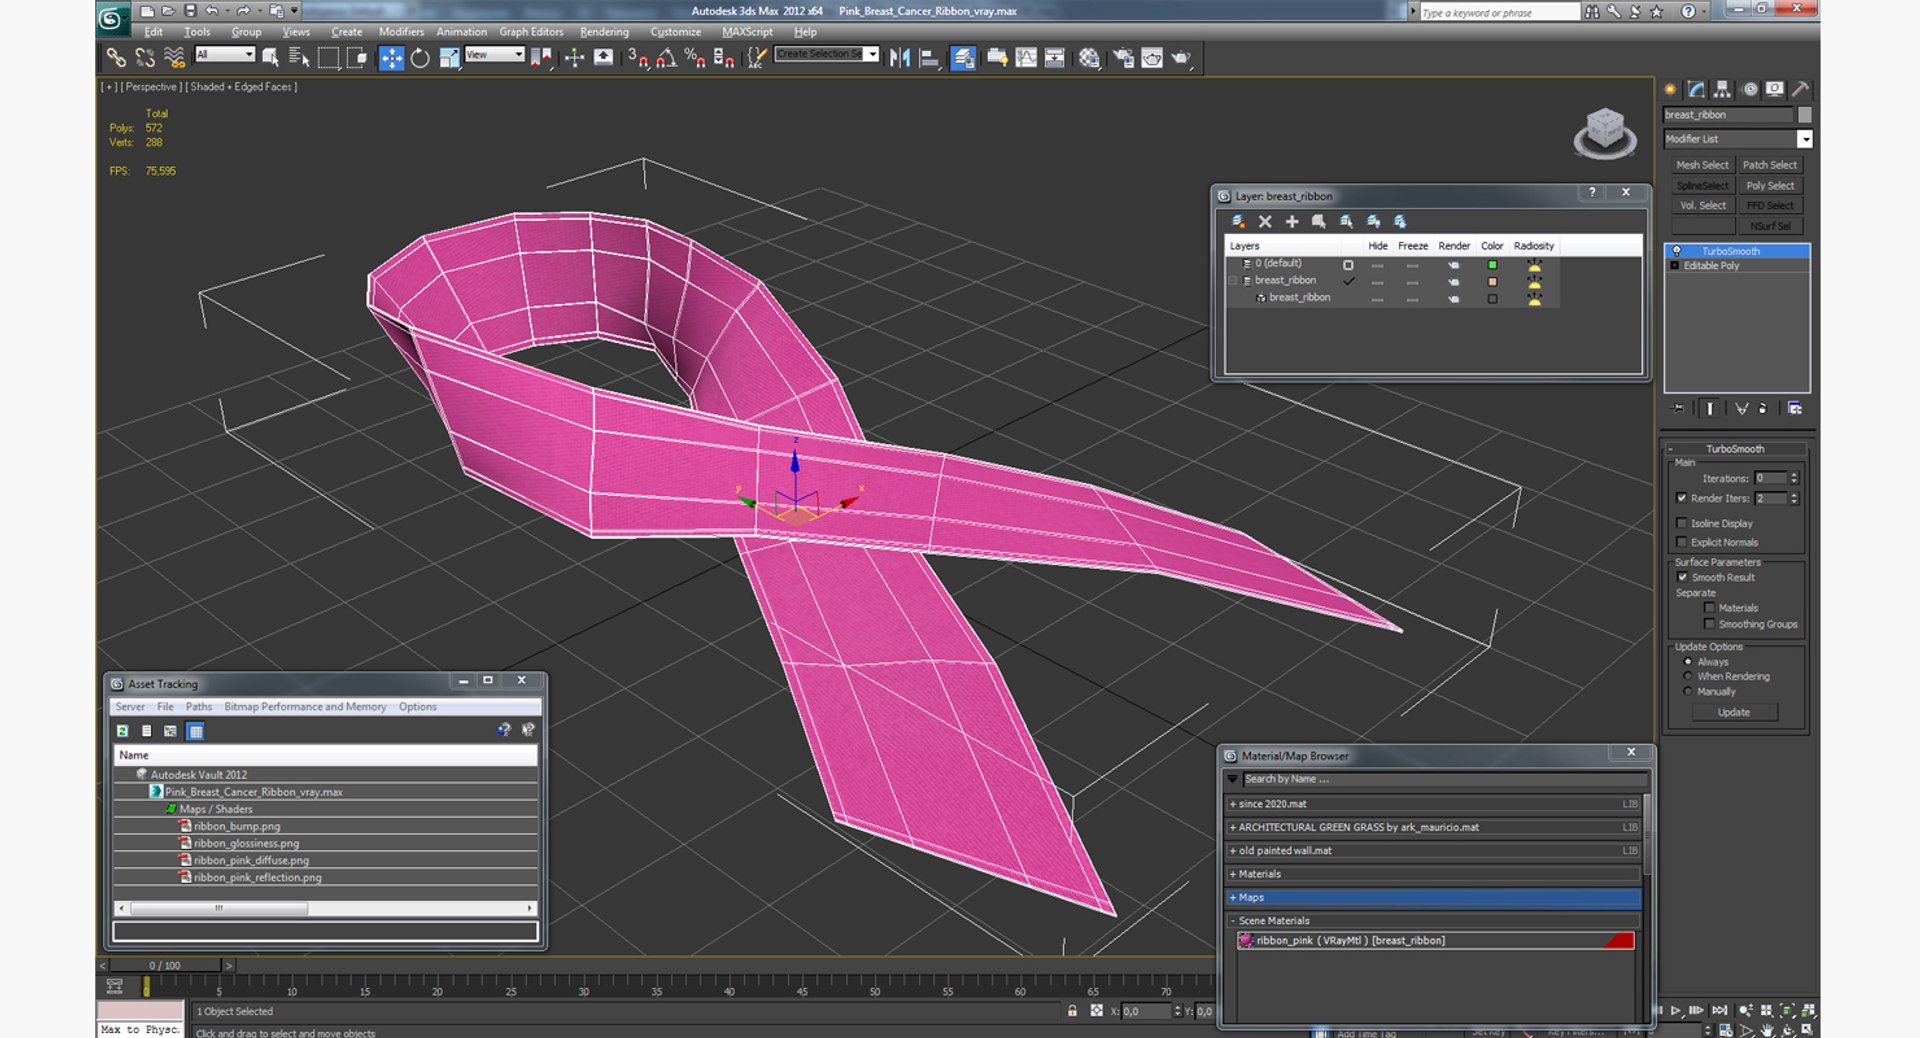Open the Rendering menu
The height and width of the screenshot is (1038, 1920).
pyautogui.click(x=604, y=32)
